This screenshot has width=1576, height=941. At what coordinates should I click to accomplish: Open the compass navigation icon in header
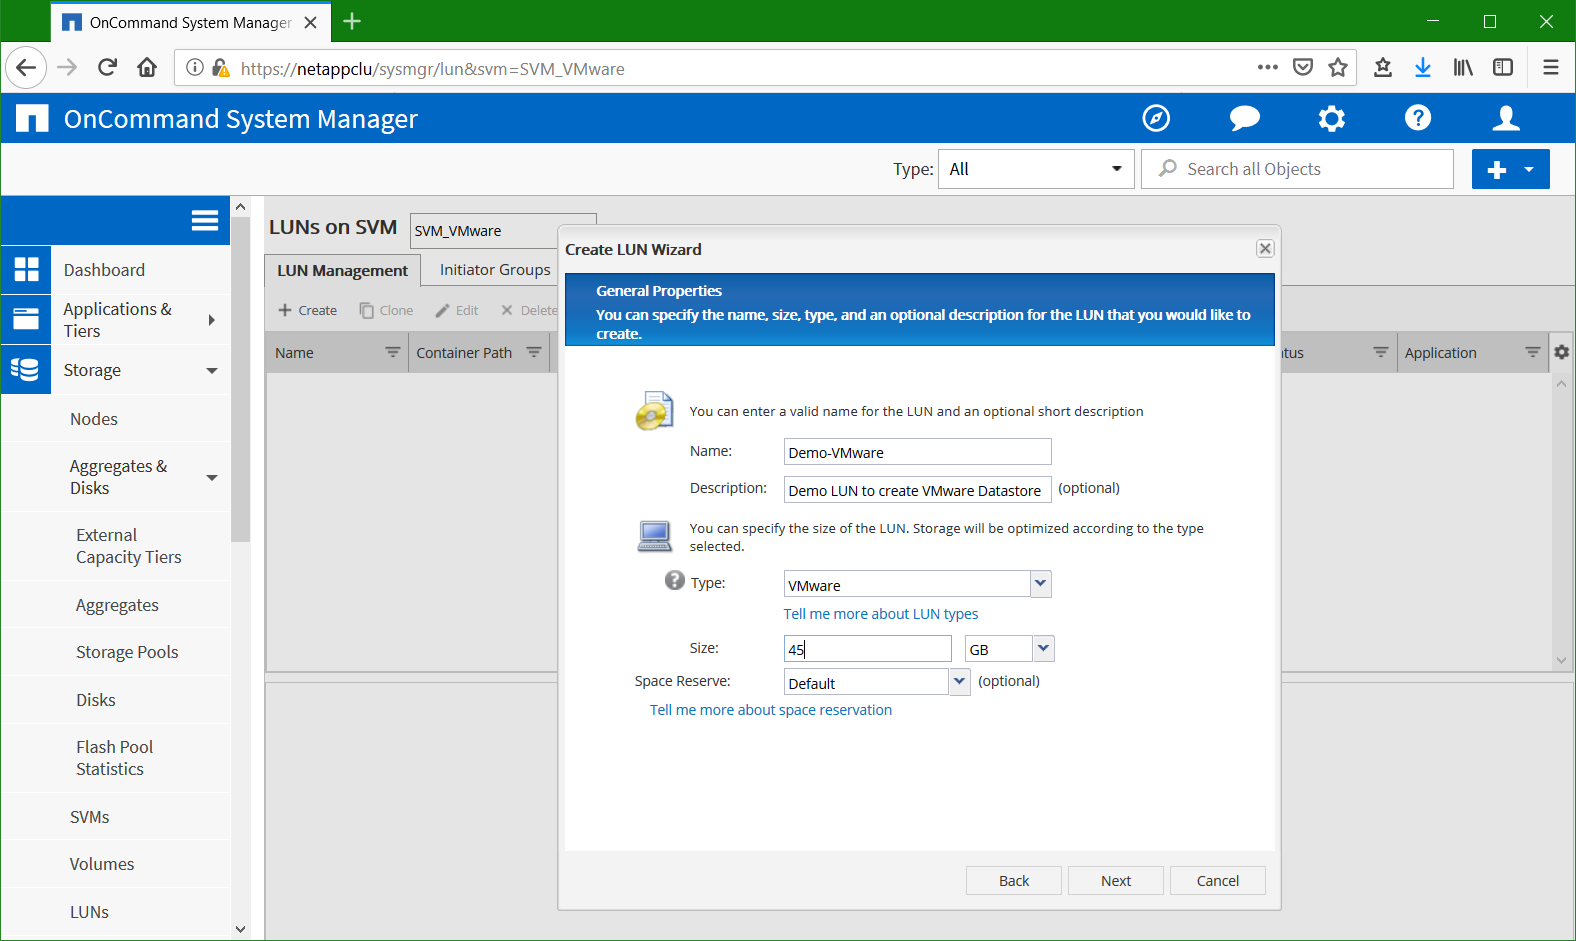tap(1156, 118)
